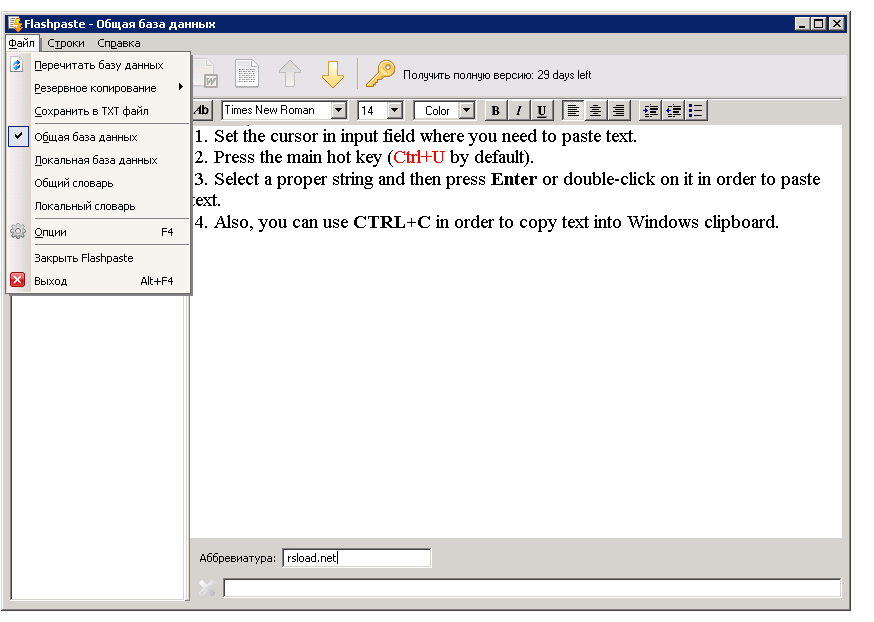Increase paragraph indent
The height and width of the screenshot is (622, 874).
650,110
